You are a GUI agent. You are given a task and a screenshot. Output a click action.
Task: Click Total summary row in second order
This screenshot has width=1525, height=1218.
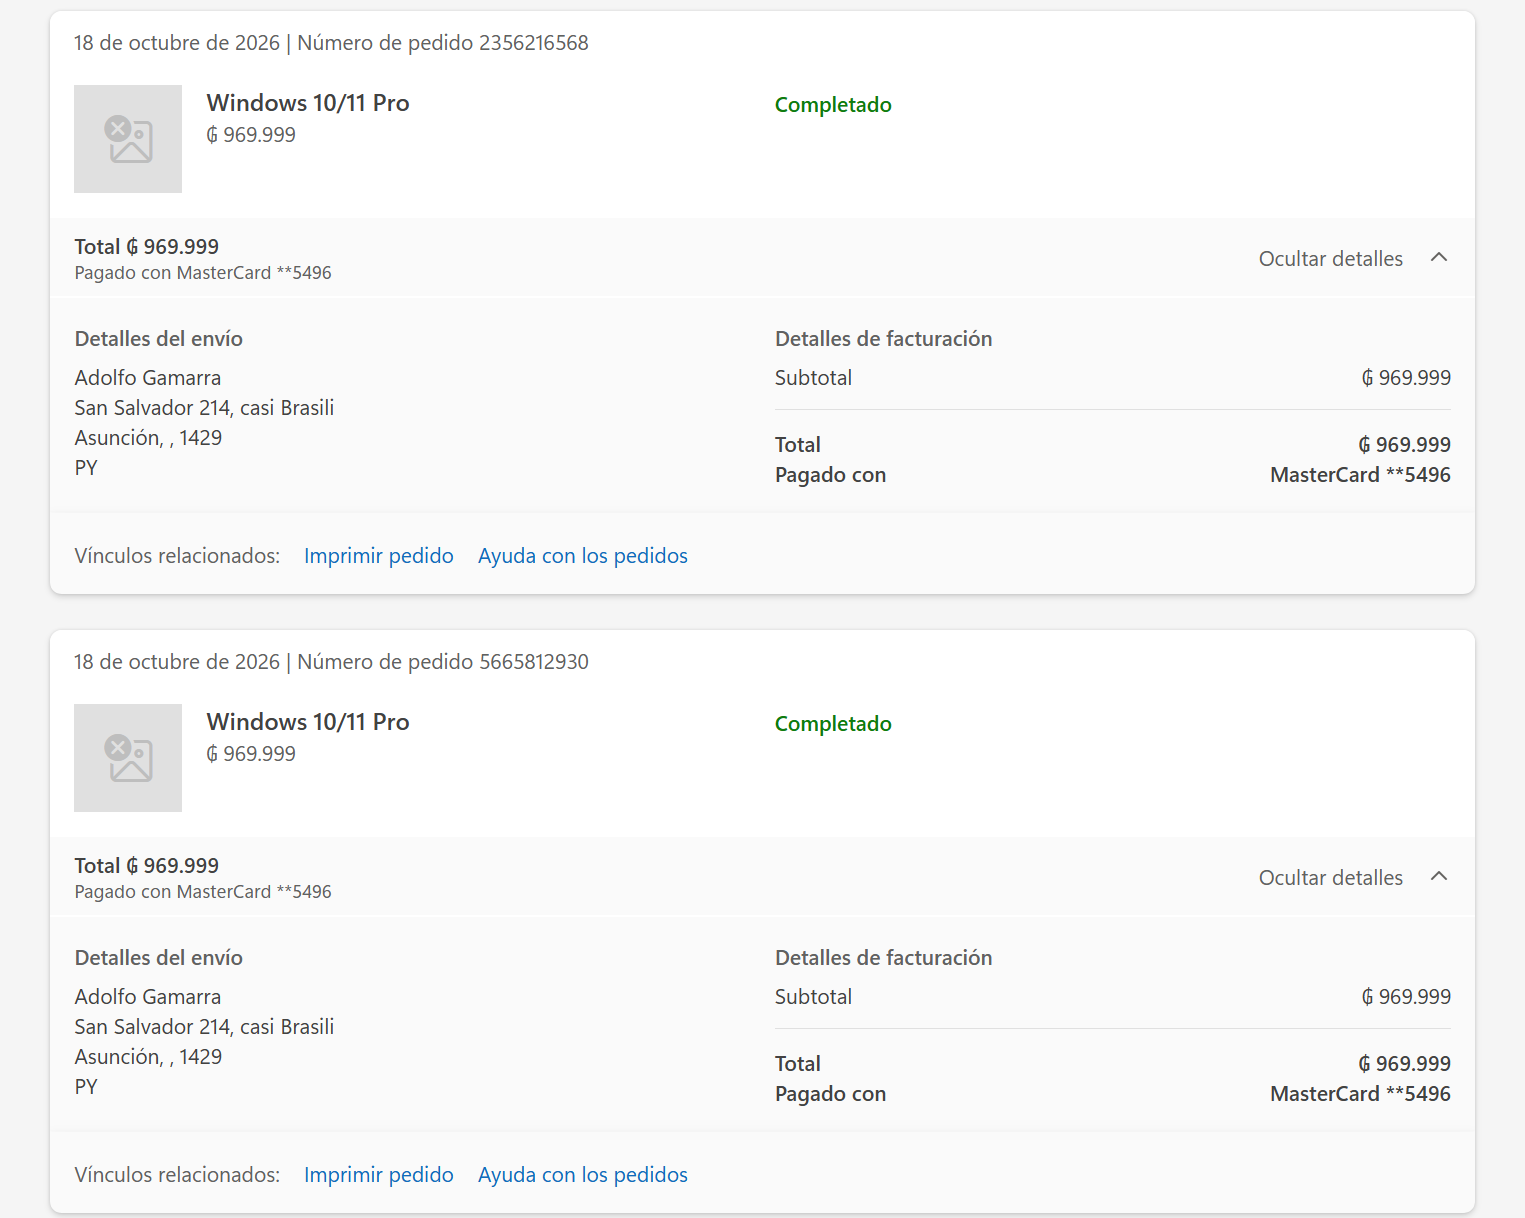click(762, 877)
